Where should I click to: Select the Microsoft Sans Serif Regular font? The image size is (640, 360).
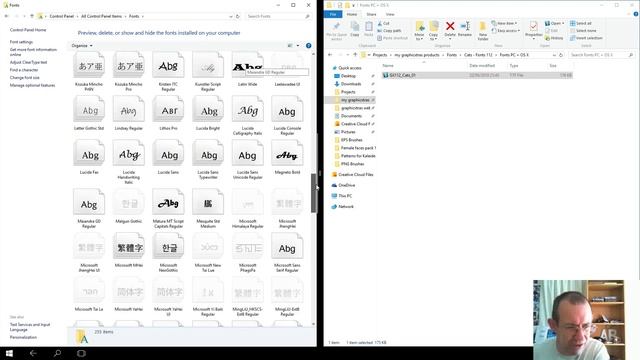pos(287,252)
